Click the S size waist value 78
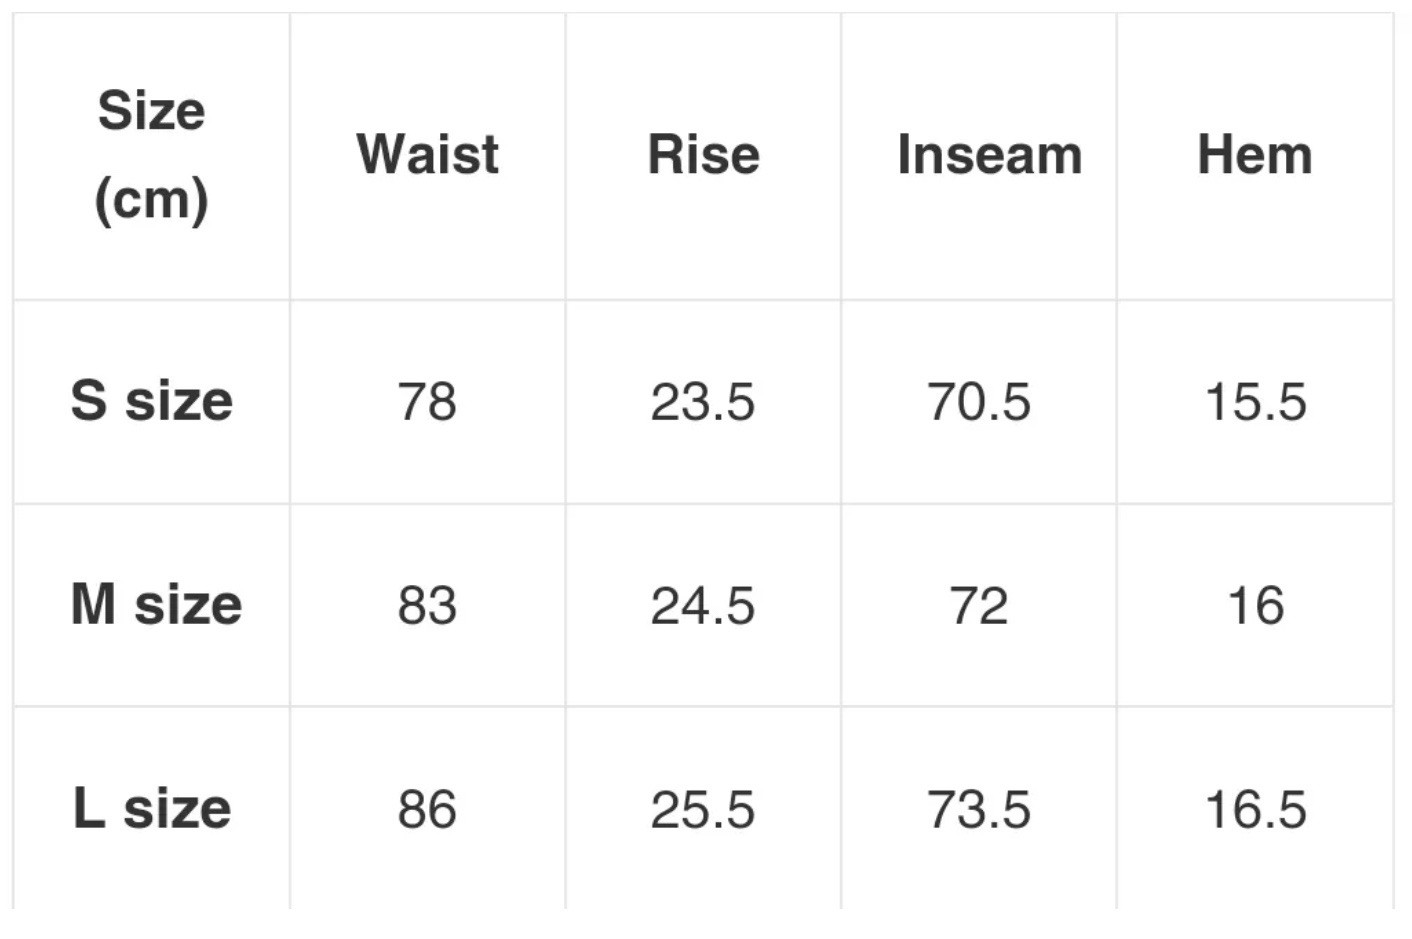The image size is (1412, 939). [x=427, y=402]
